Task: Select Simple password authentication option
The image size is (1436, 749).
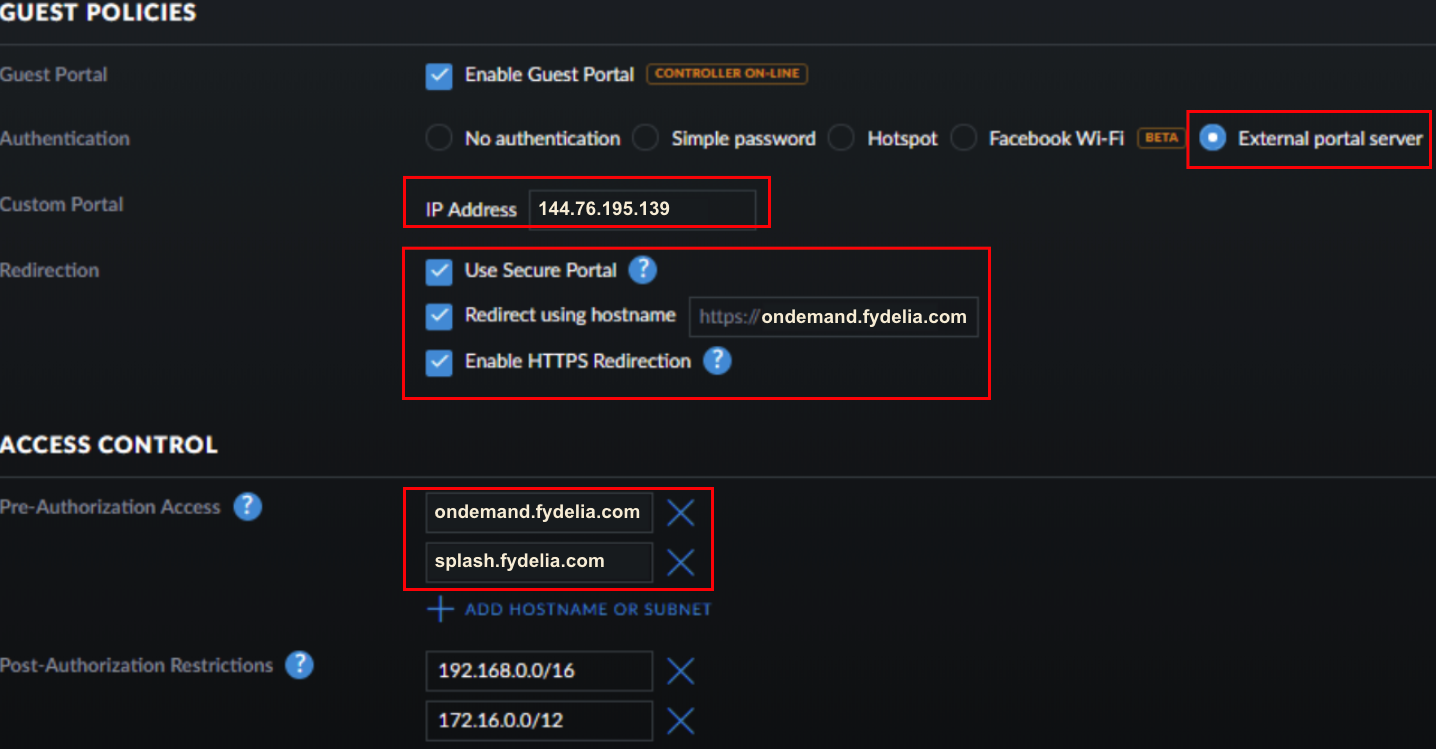Action: [645, 138]
